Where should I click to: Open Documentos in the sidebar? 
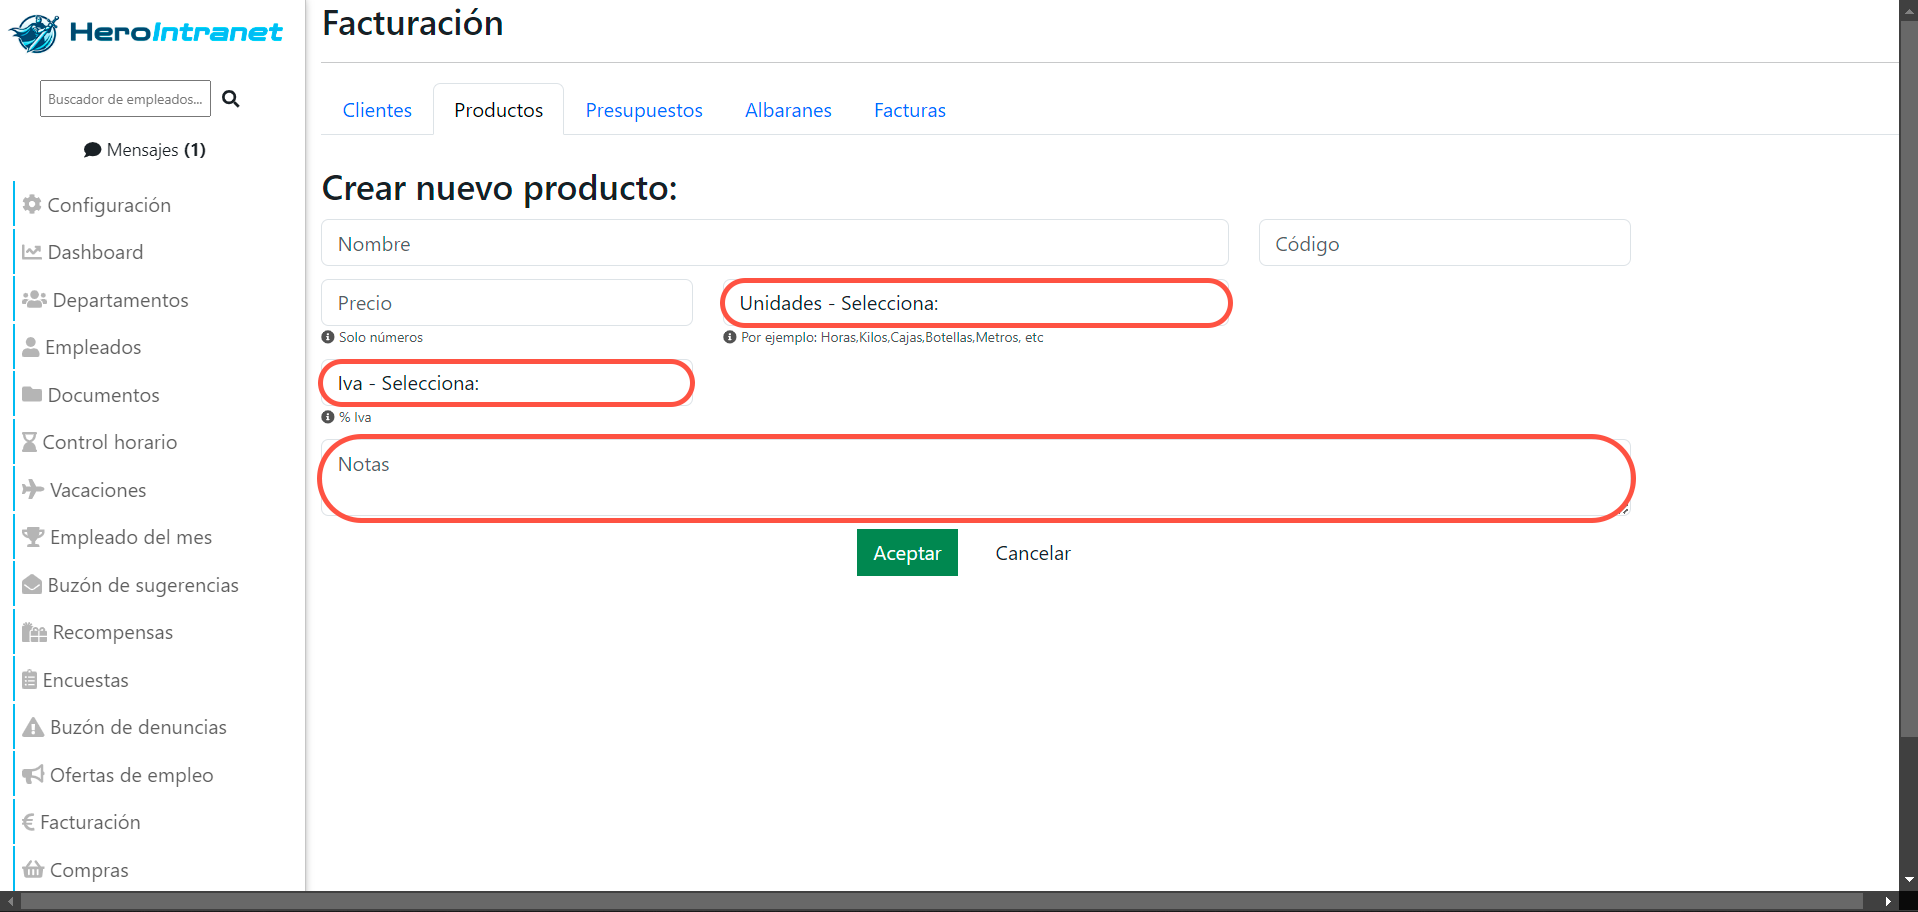(103, 395)
